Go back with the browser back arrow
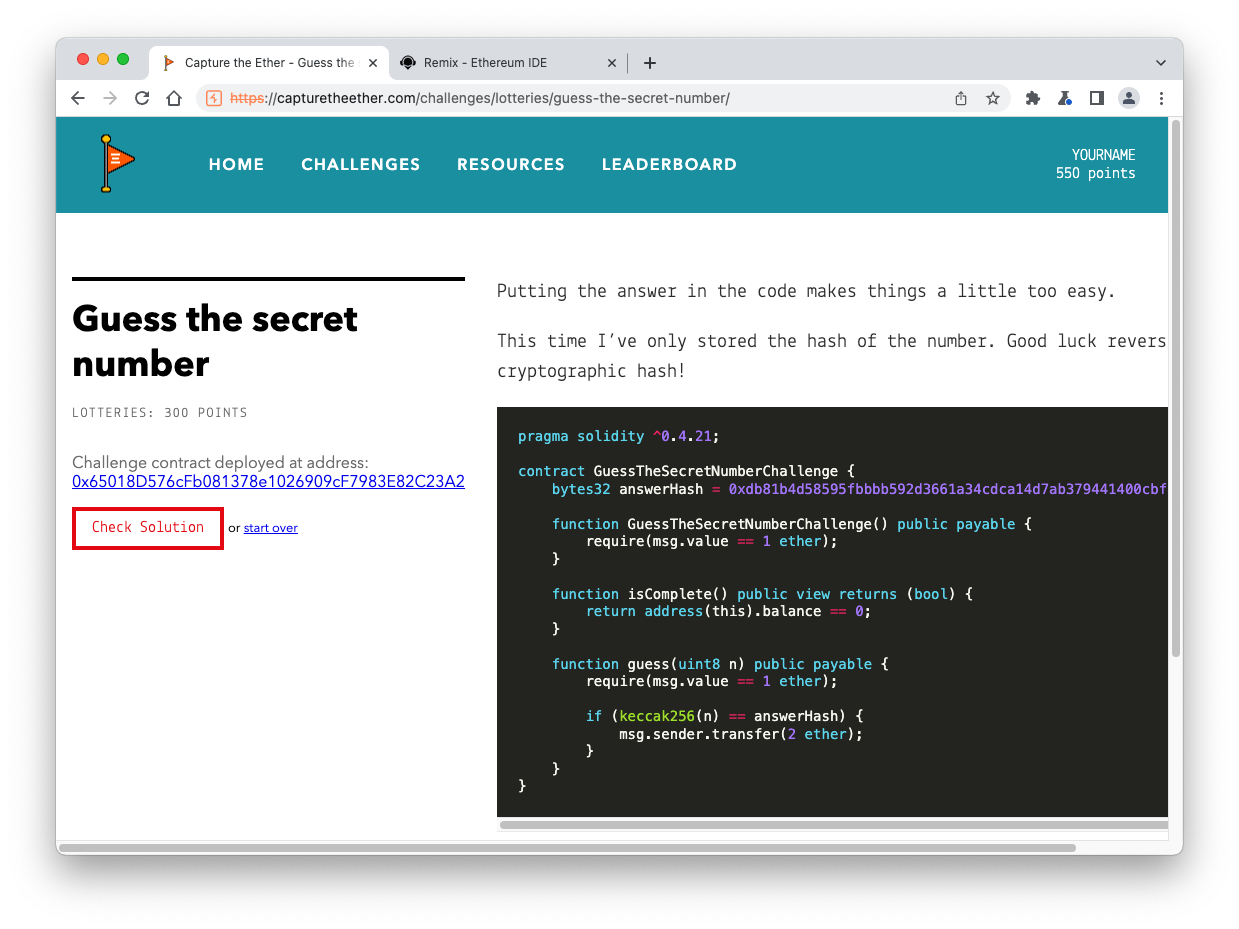1239x929 pixels. (x=78, y=98)
